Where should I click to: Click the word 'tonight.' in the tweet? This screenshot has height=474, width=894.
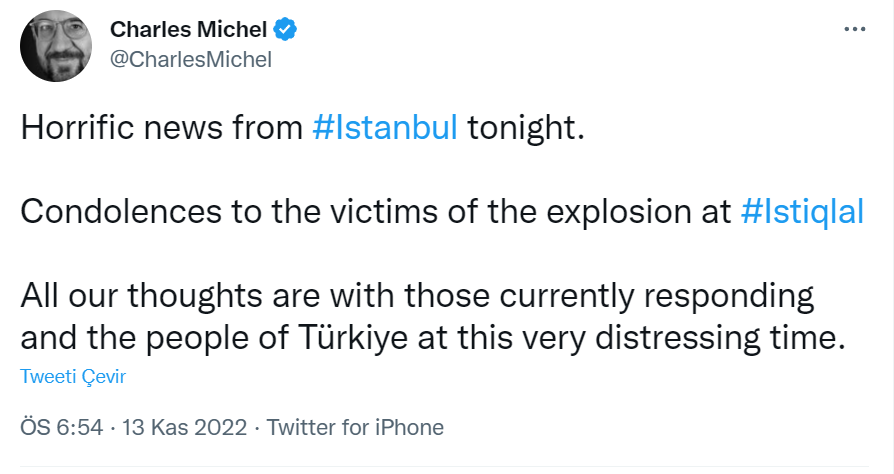[526, 127]
